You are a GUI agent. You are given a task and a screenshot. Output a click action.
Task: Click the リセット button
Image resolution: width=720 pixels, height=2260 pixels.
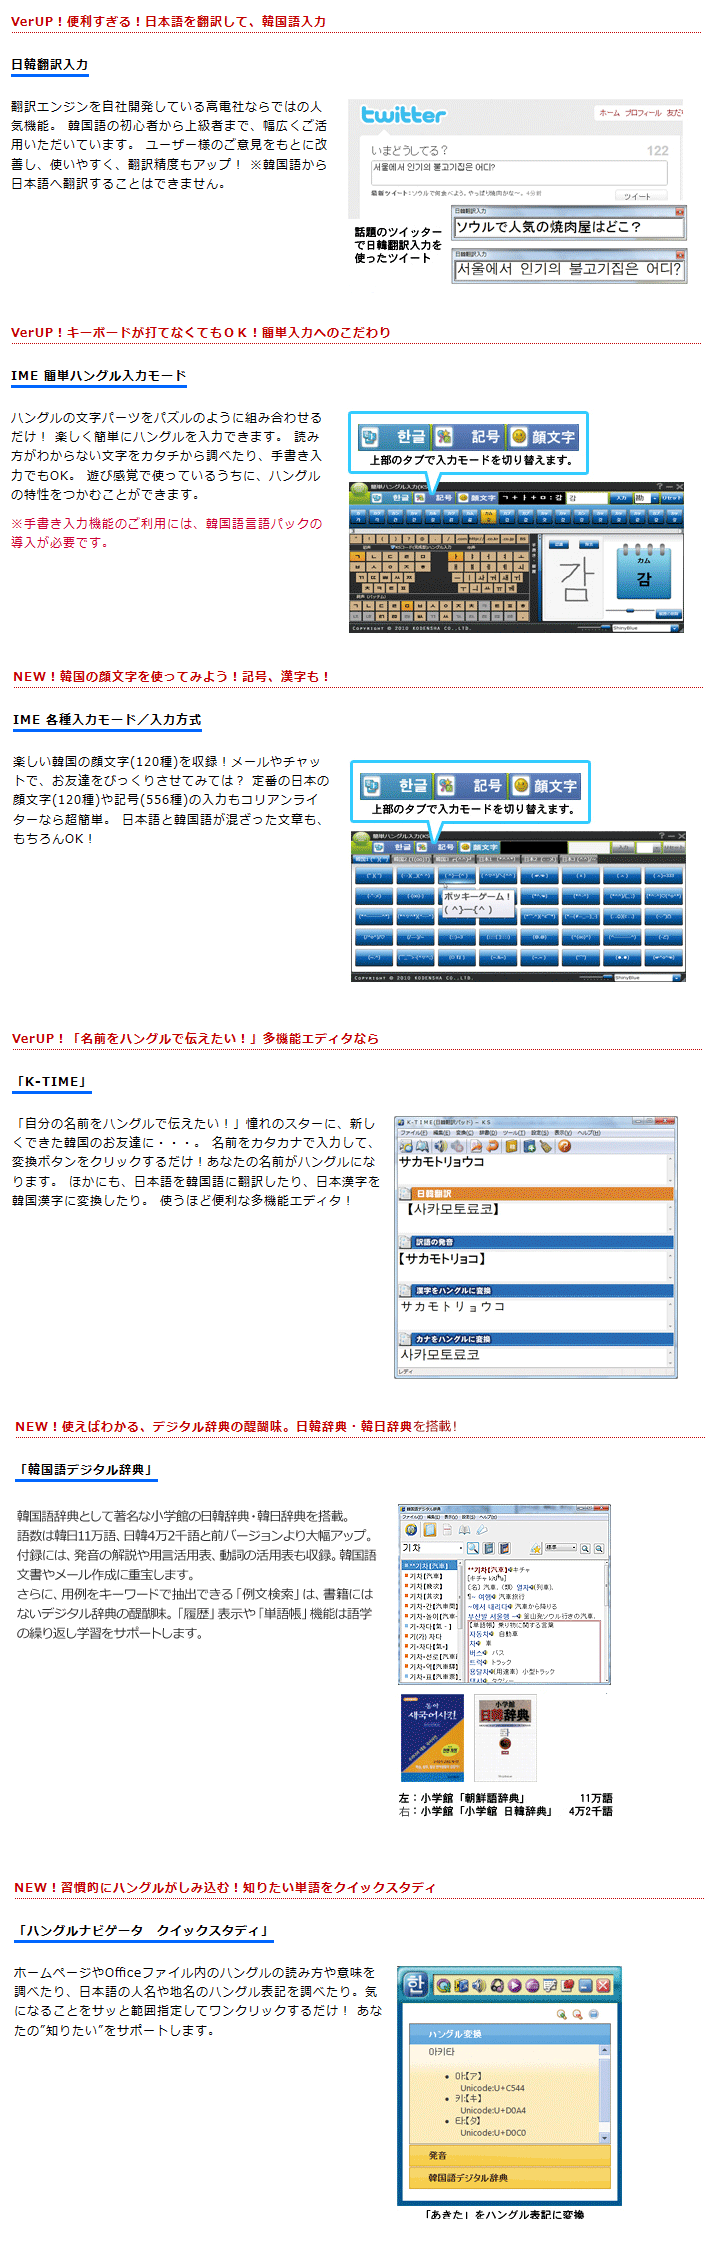(673, 498)
